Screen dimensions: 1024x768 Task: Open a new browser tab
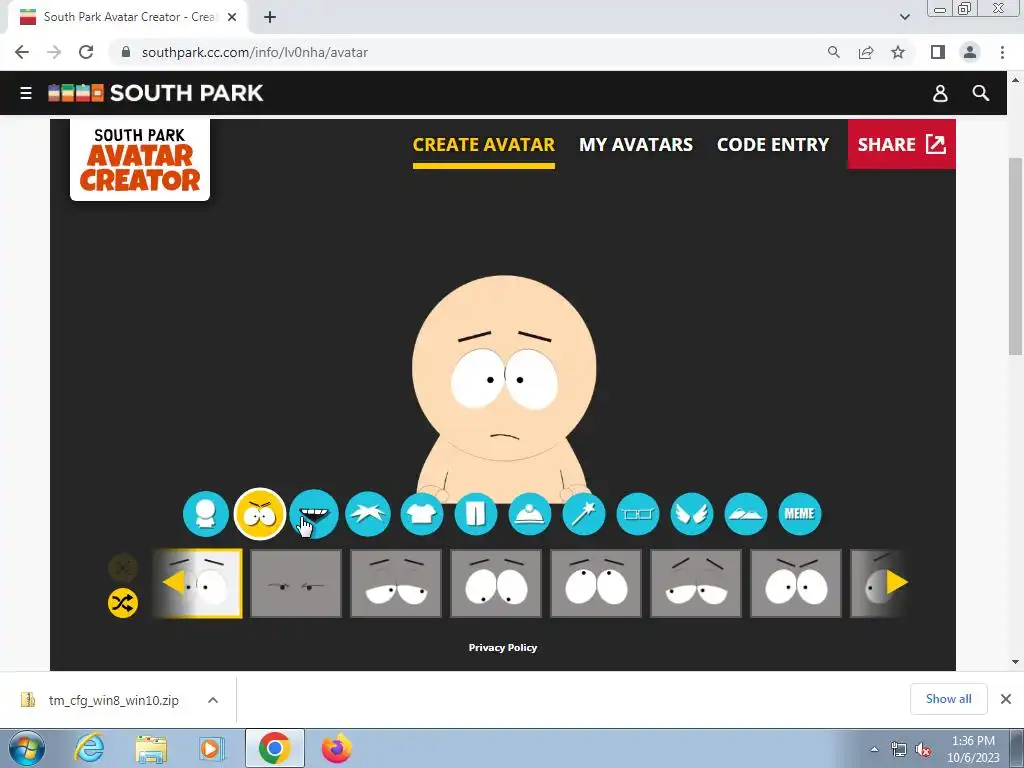(270, 18)
